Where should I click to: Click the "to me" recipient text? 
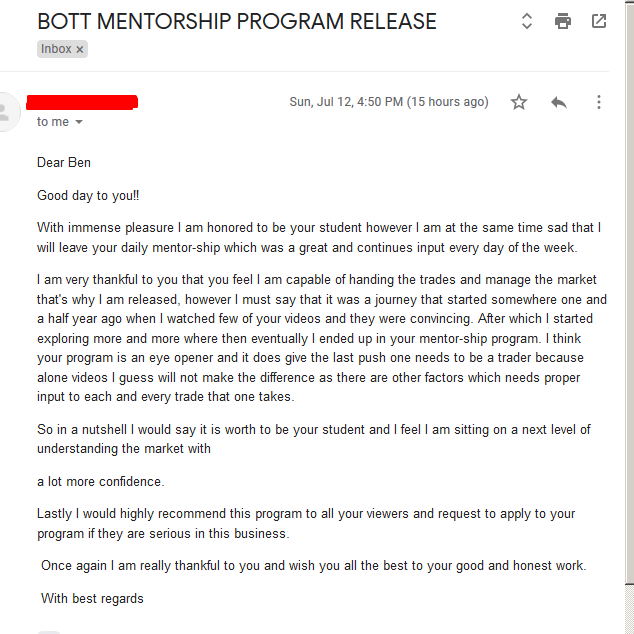(53, 122)
